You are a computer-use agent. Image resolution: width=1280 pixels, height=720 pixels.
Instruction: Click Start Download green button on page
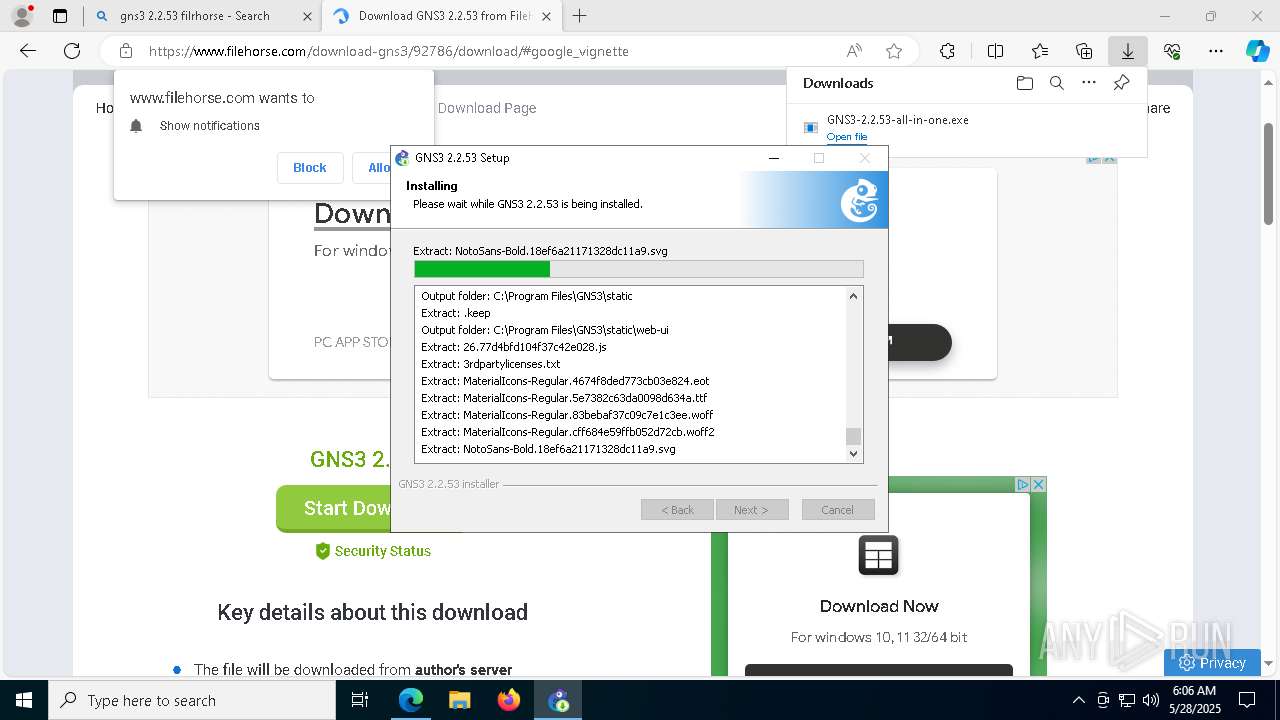click(x=333, y=509)
